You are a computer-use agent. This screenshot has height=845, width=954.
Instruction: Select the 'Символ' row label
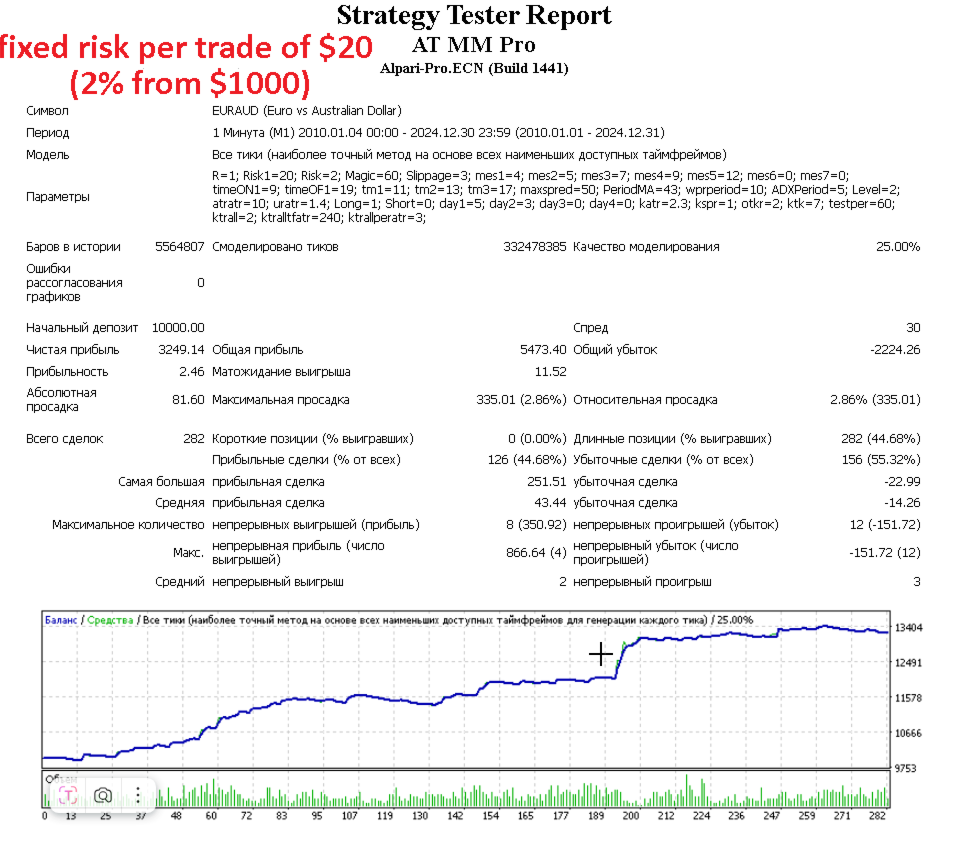click(x=47, y=111)
